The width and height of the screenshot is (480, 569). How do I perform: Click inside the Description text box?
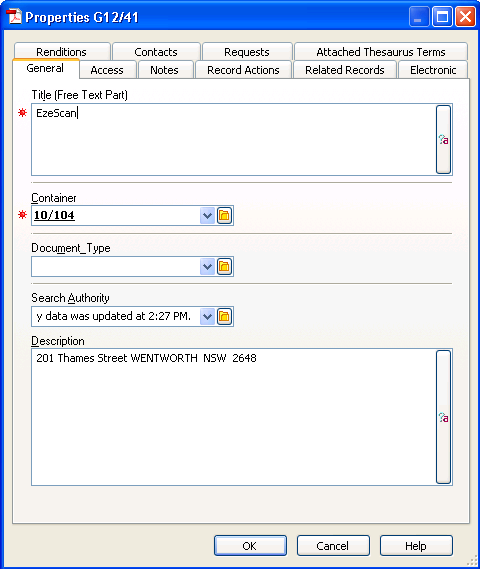pos(233,417)
